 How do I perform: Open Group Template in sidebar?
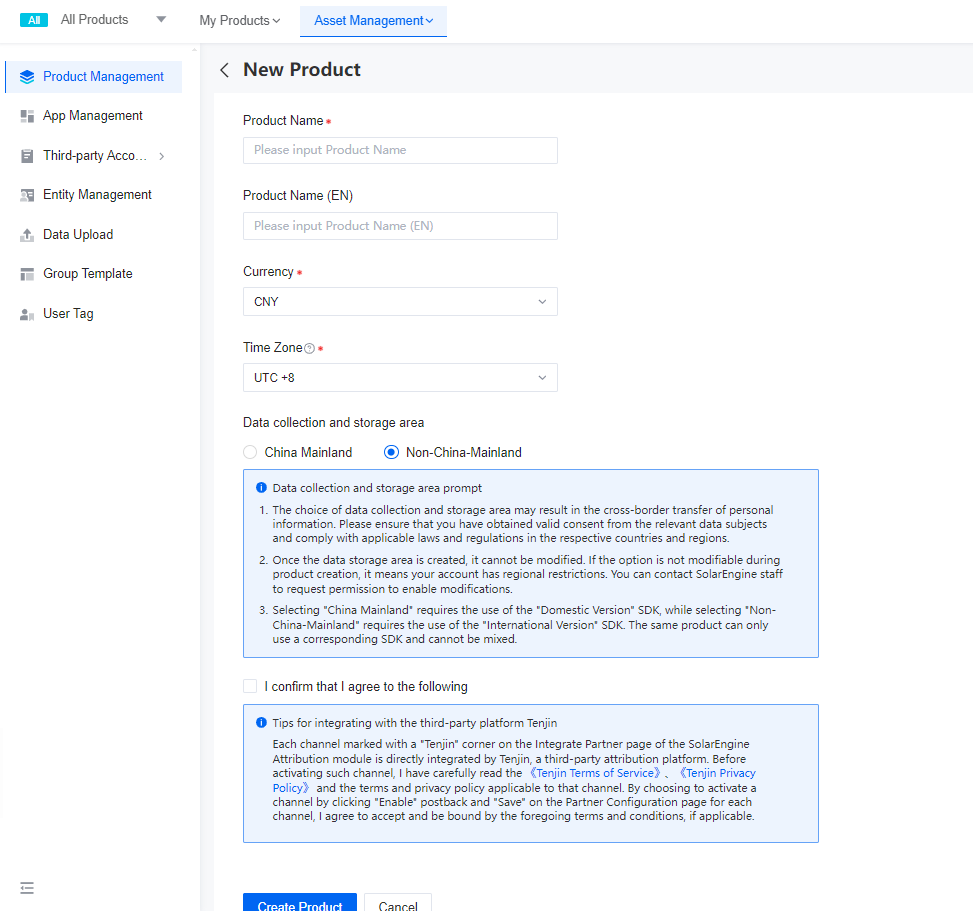pos(87,274)
